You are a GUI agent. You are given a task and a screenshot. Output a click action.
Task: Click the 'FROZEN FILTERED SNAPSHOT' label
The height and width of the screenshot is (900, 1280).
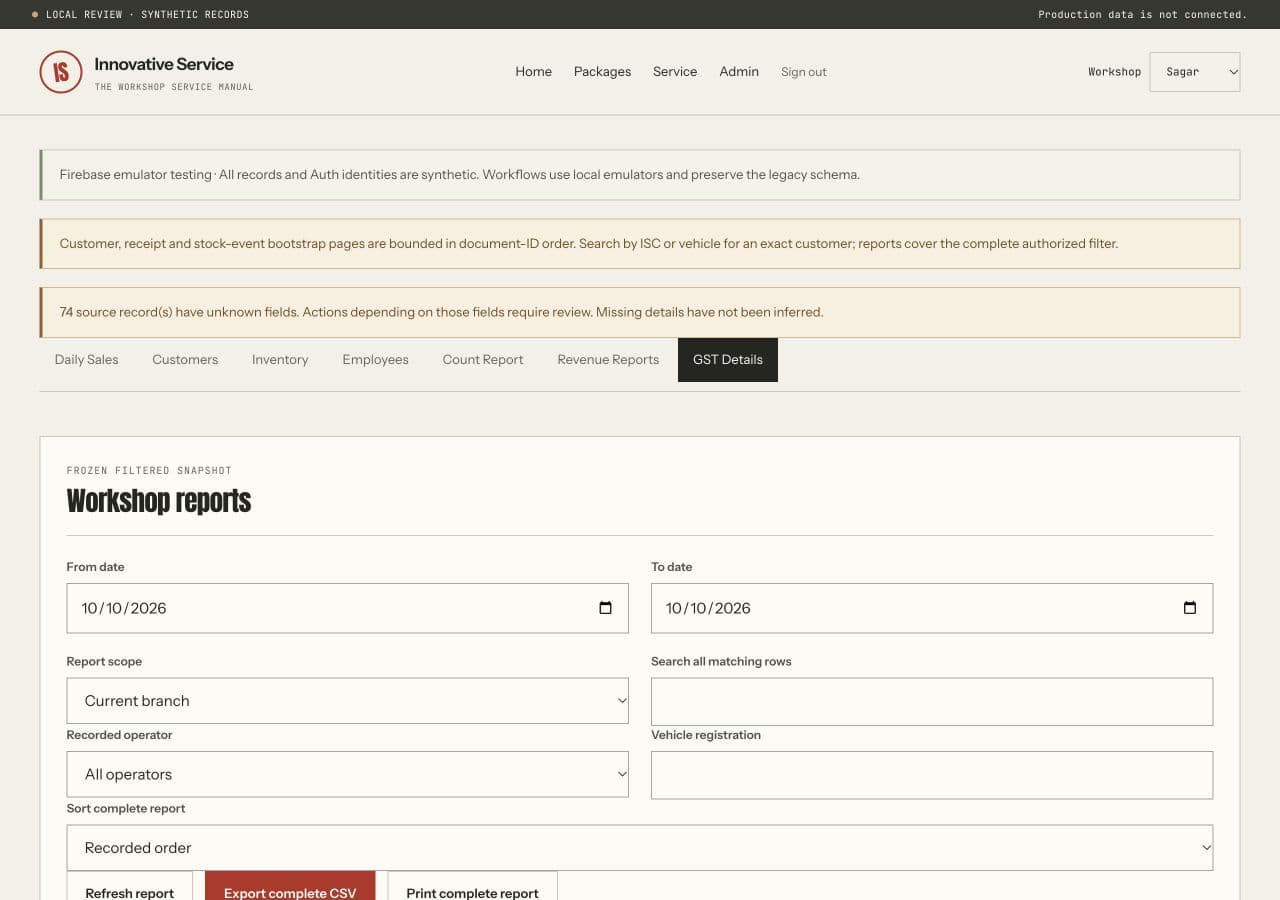149,470
